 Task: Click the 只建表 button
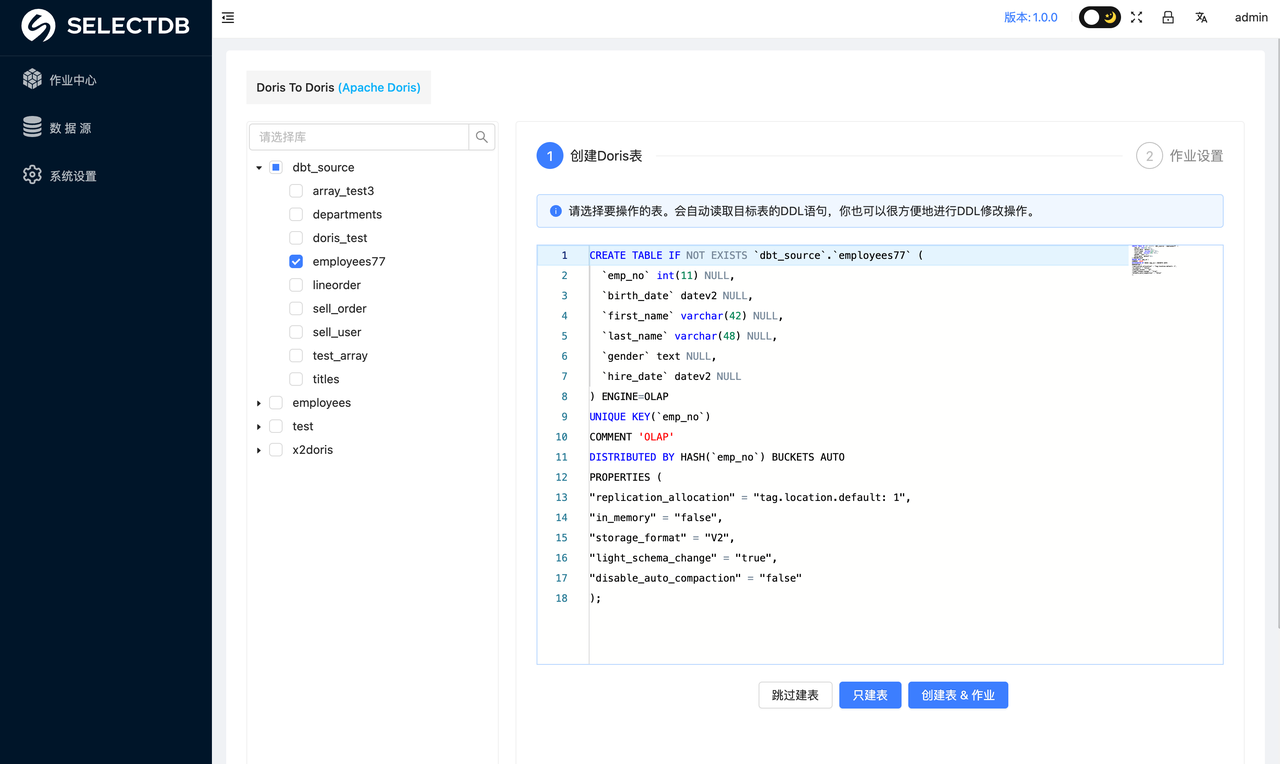point(870,695)
